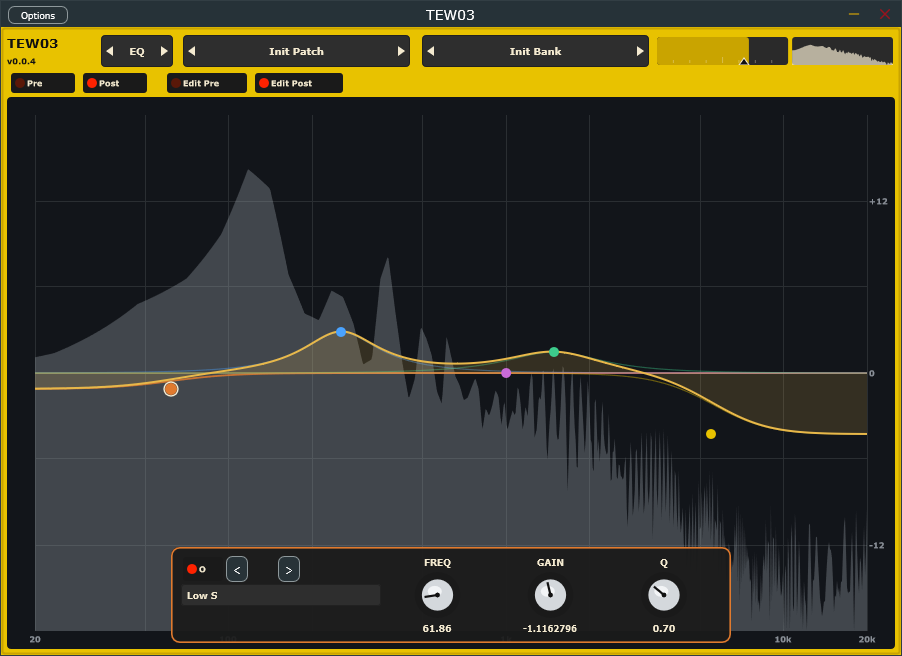Click the TEW03 plugin logo text
The width and height of the screenshot is (902, 656).
pyautogui.click(x=33, y=44)
